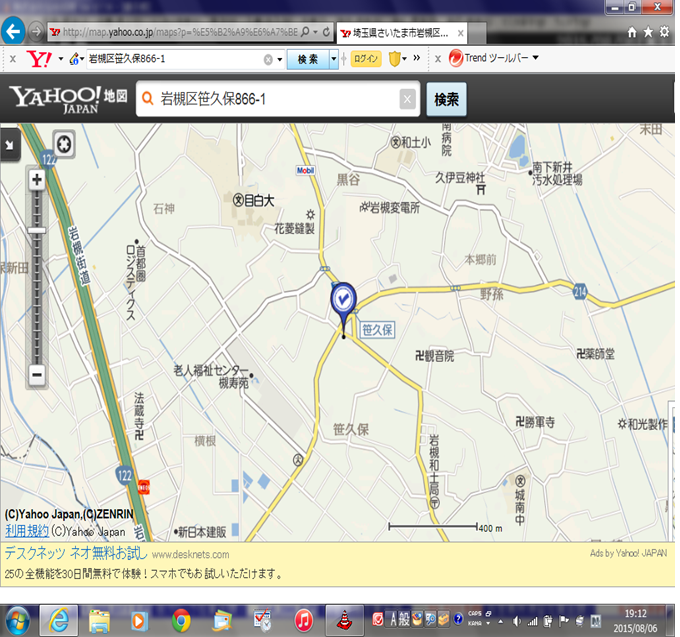Screen dimensions: 680x637
Task: Show hidden system tray icons arrow
Action: [x=501, y=622]
